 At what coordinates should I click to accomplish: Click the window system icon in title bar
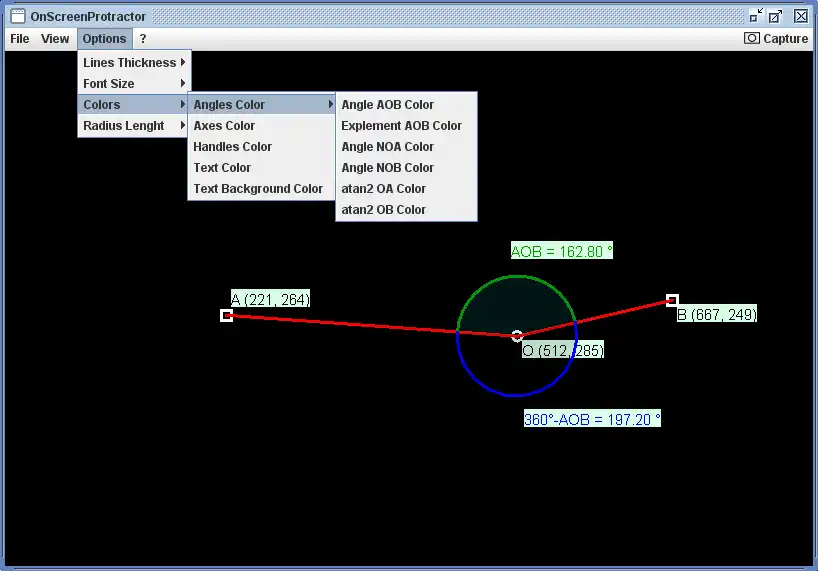(x=18, y=16)
